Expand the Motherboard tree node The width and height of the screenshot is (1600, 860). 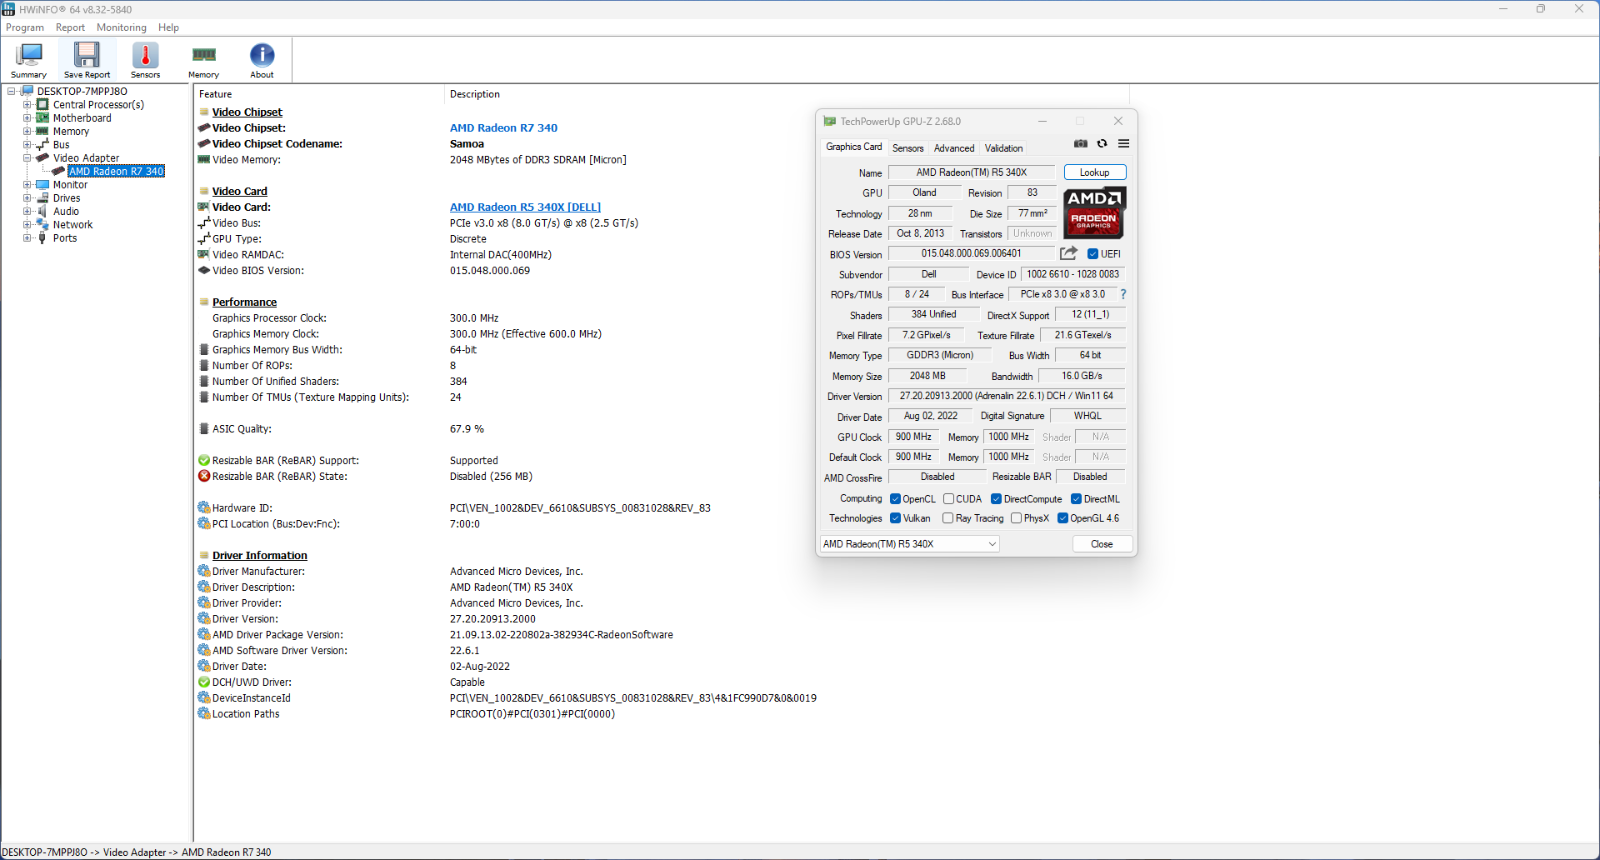(27, 118)
